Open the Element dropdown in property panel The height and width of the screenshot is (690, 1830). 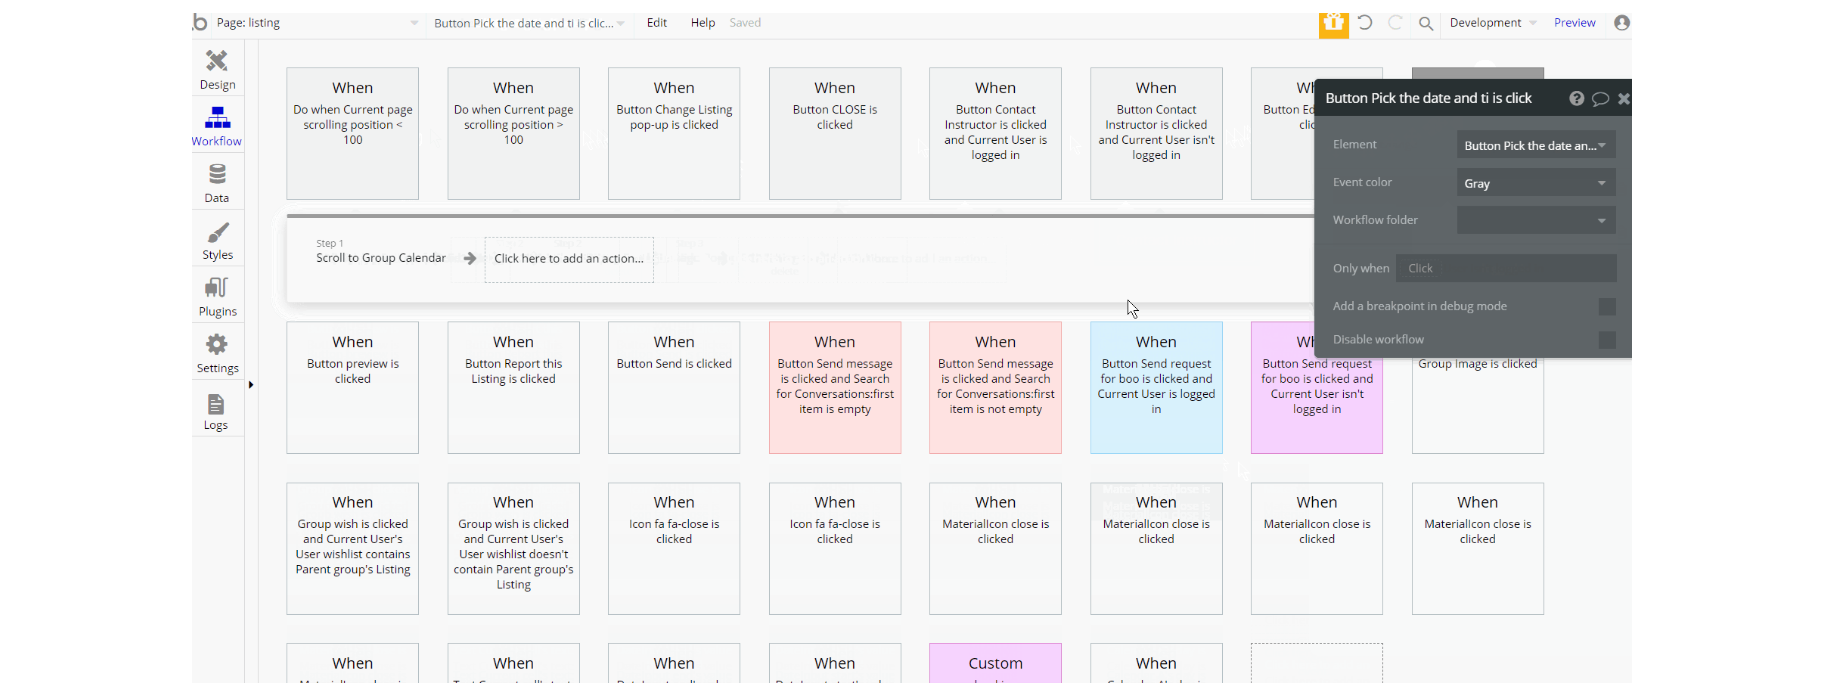(x=1536, y=145)
